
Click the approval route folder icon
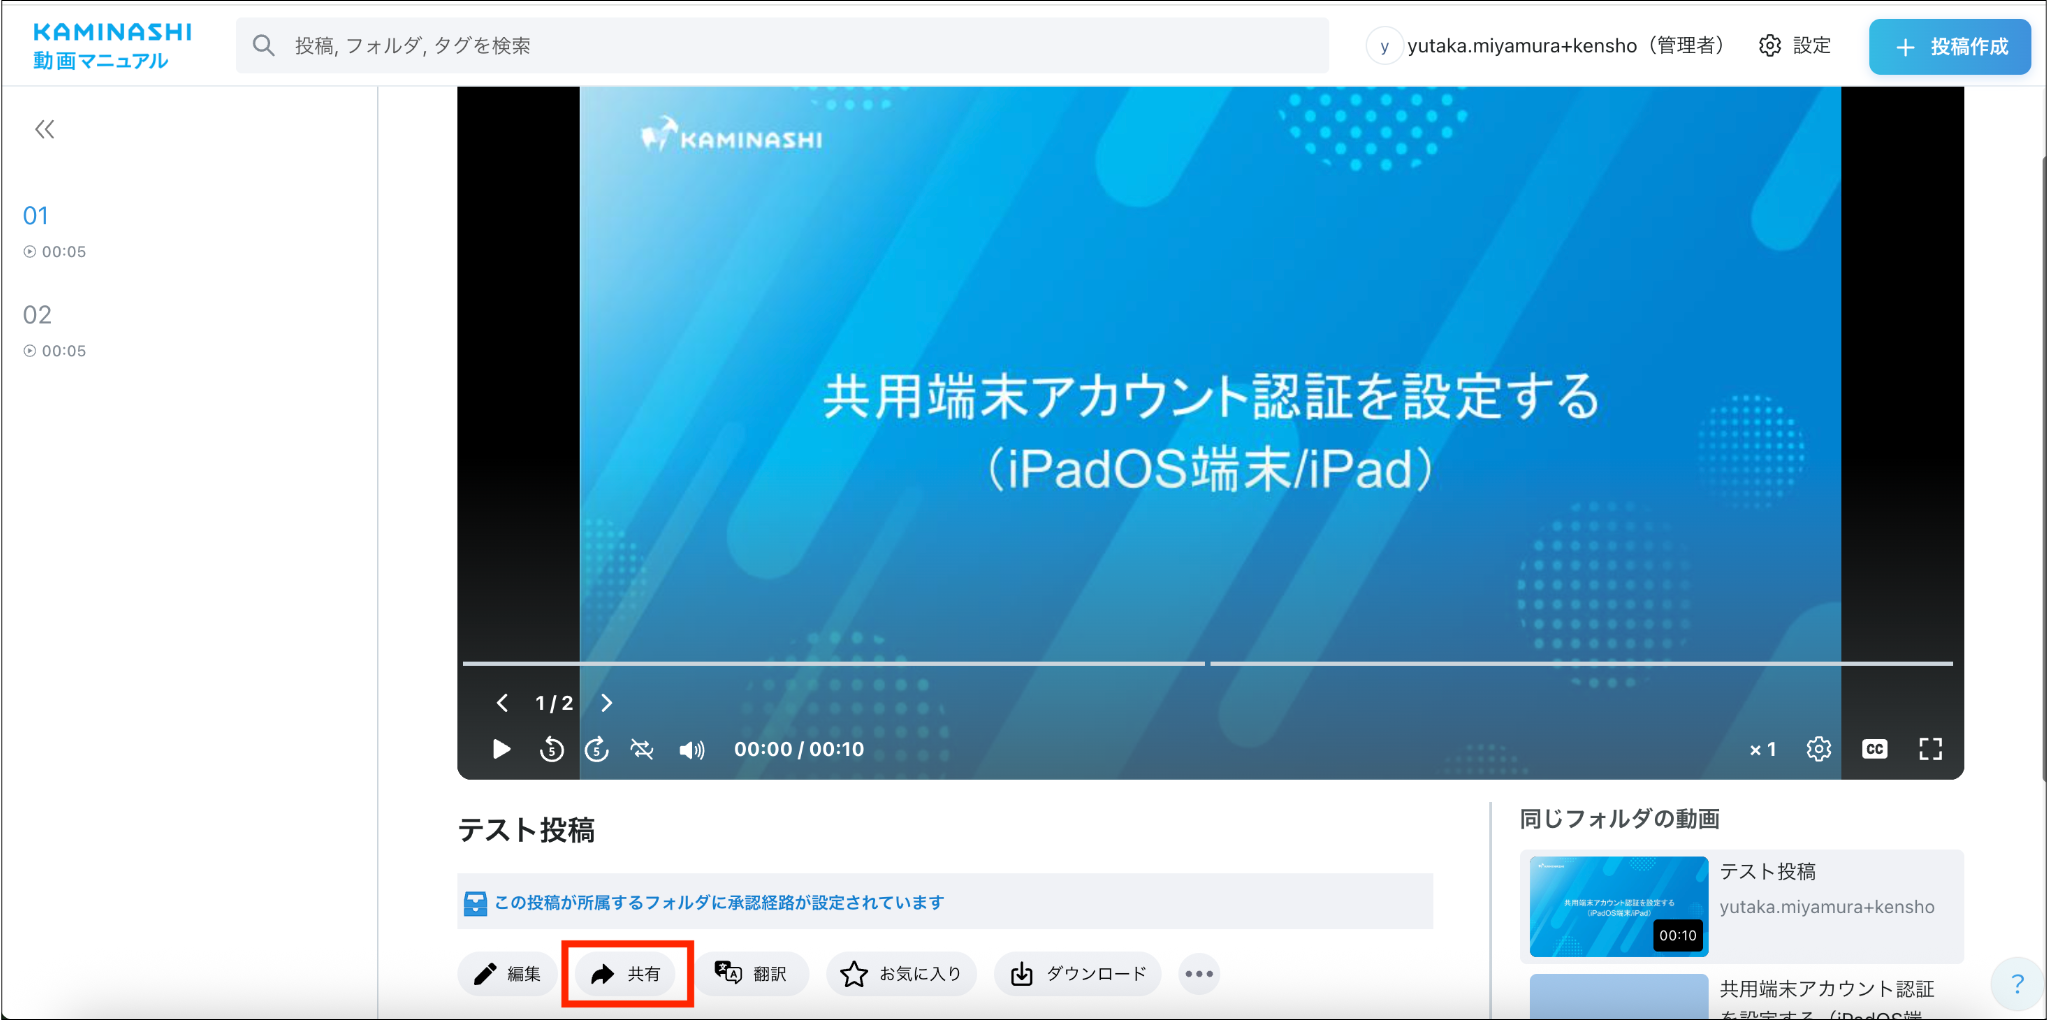click(476, 904)
